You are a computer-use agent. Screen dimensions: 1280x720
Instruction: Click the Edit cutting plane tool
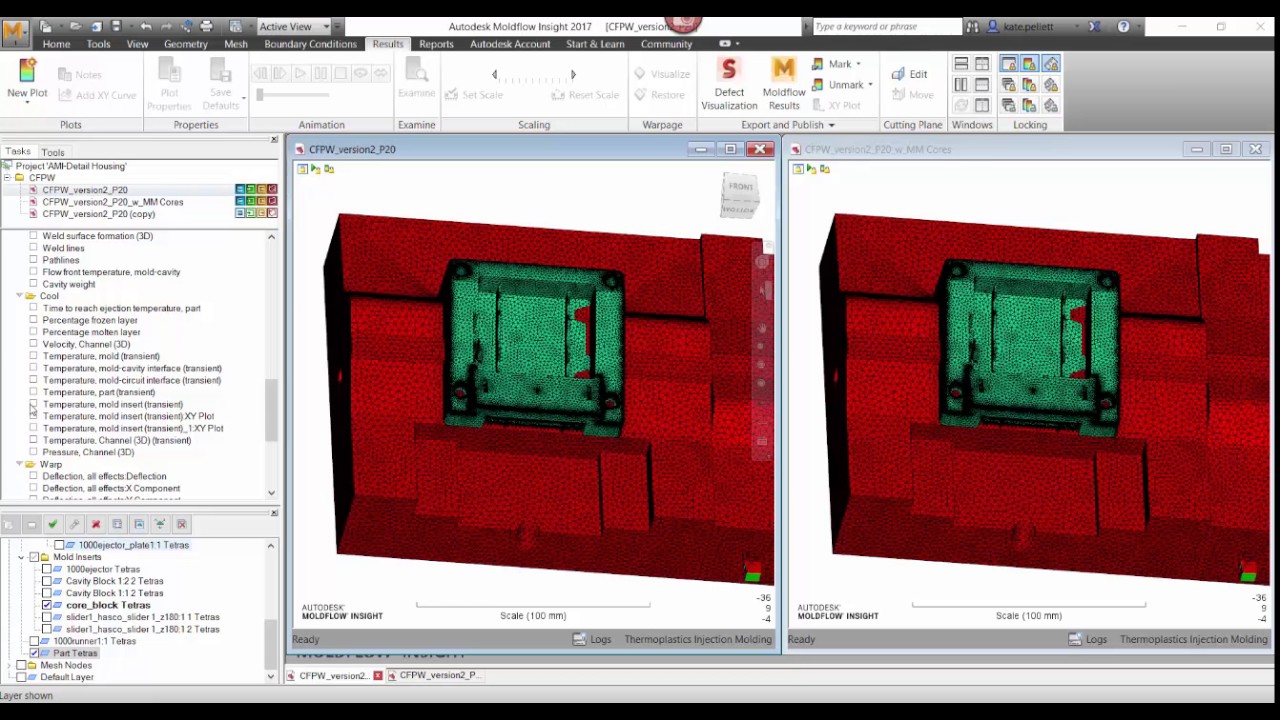point(909,74)
